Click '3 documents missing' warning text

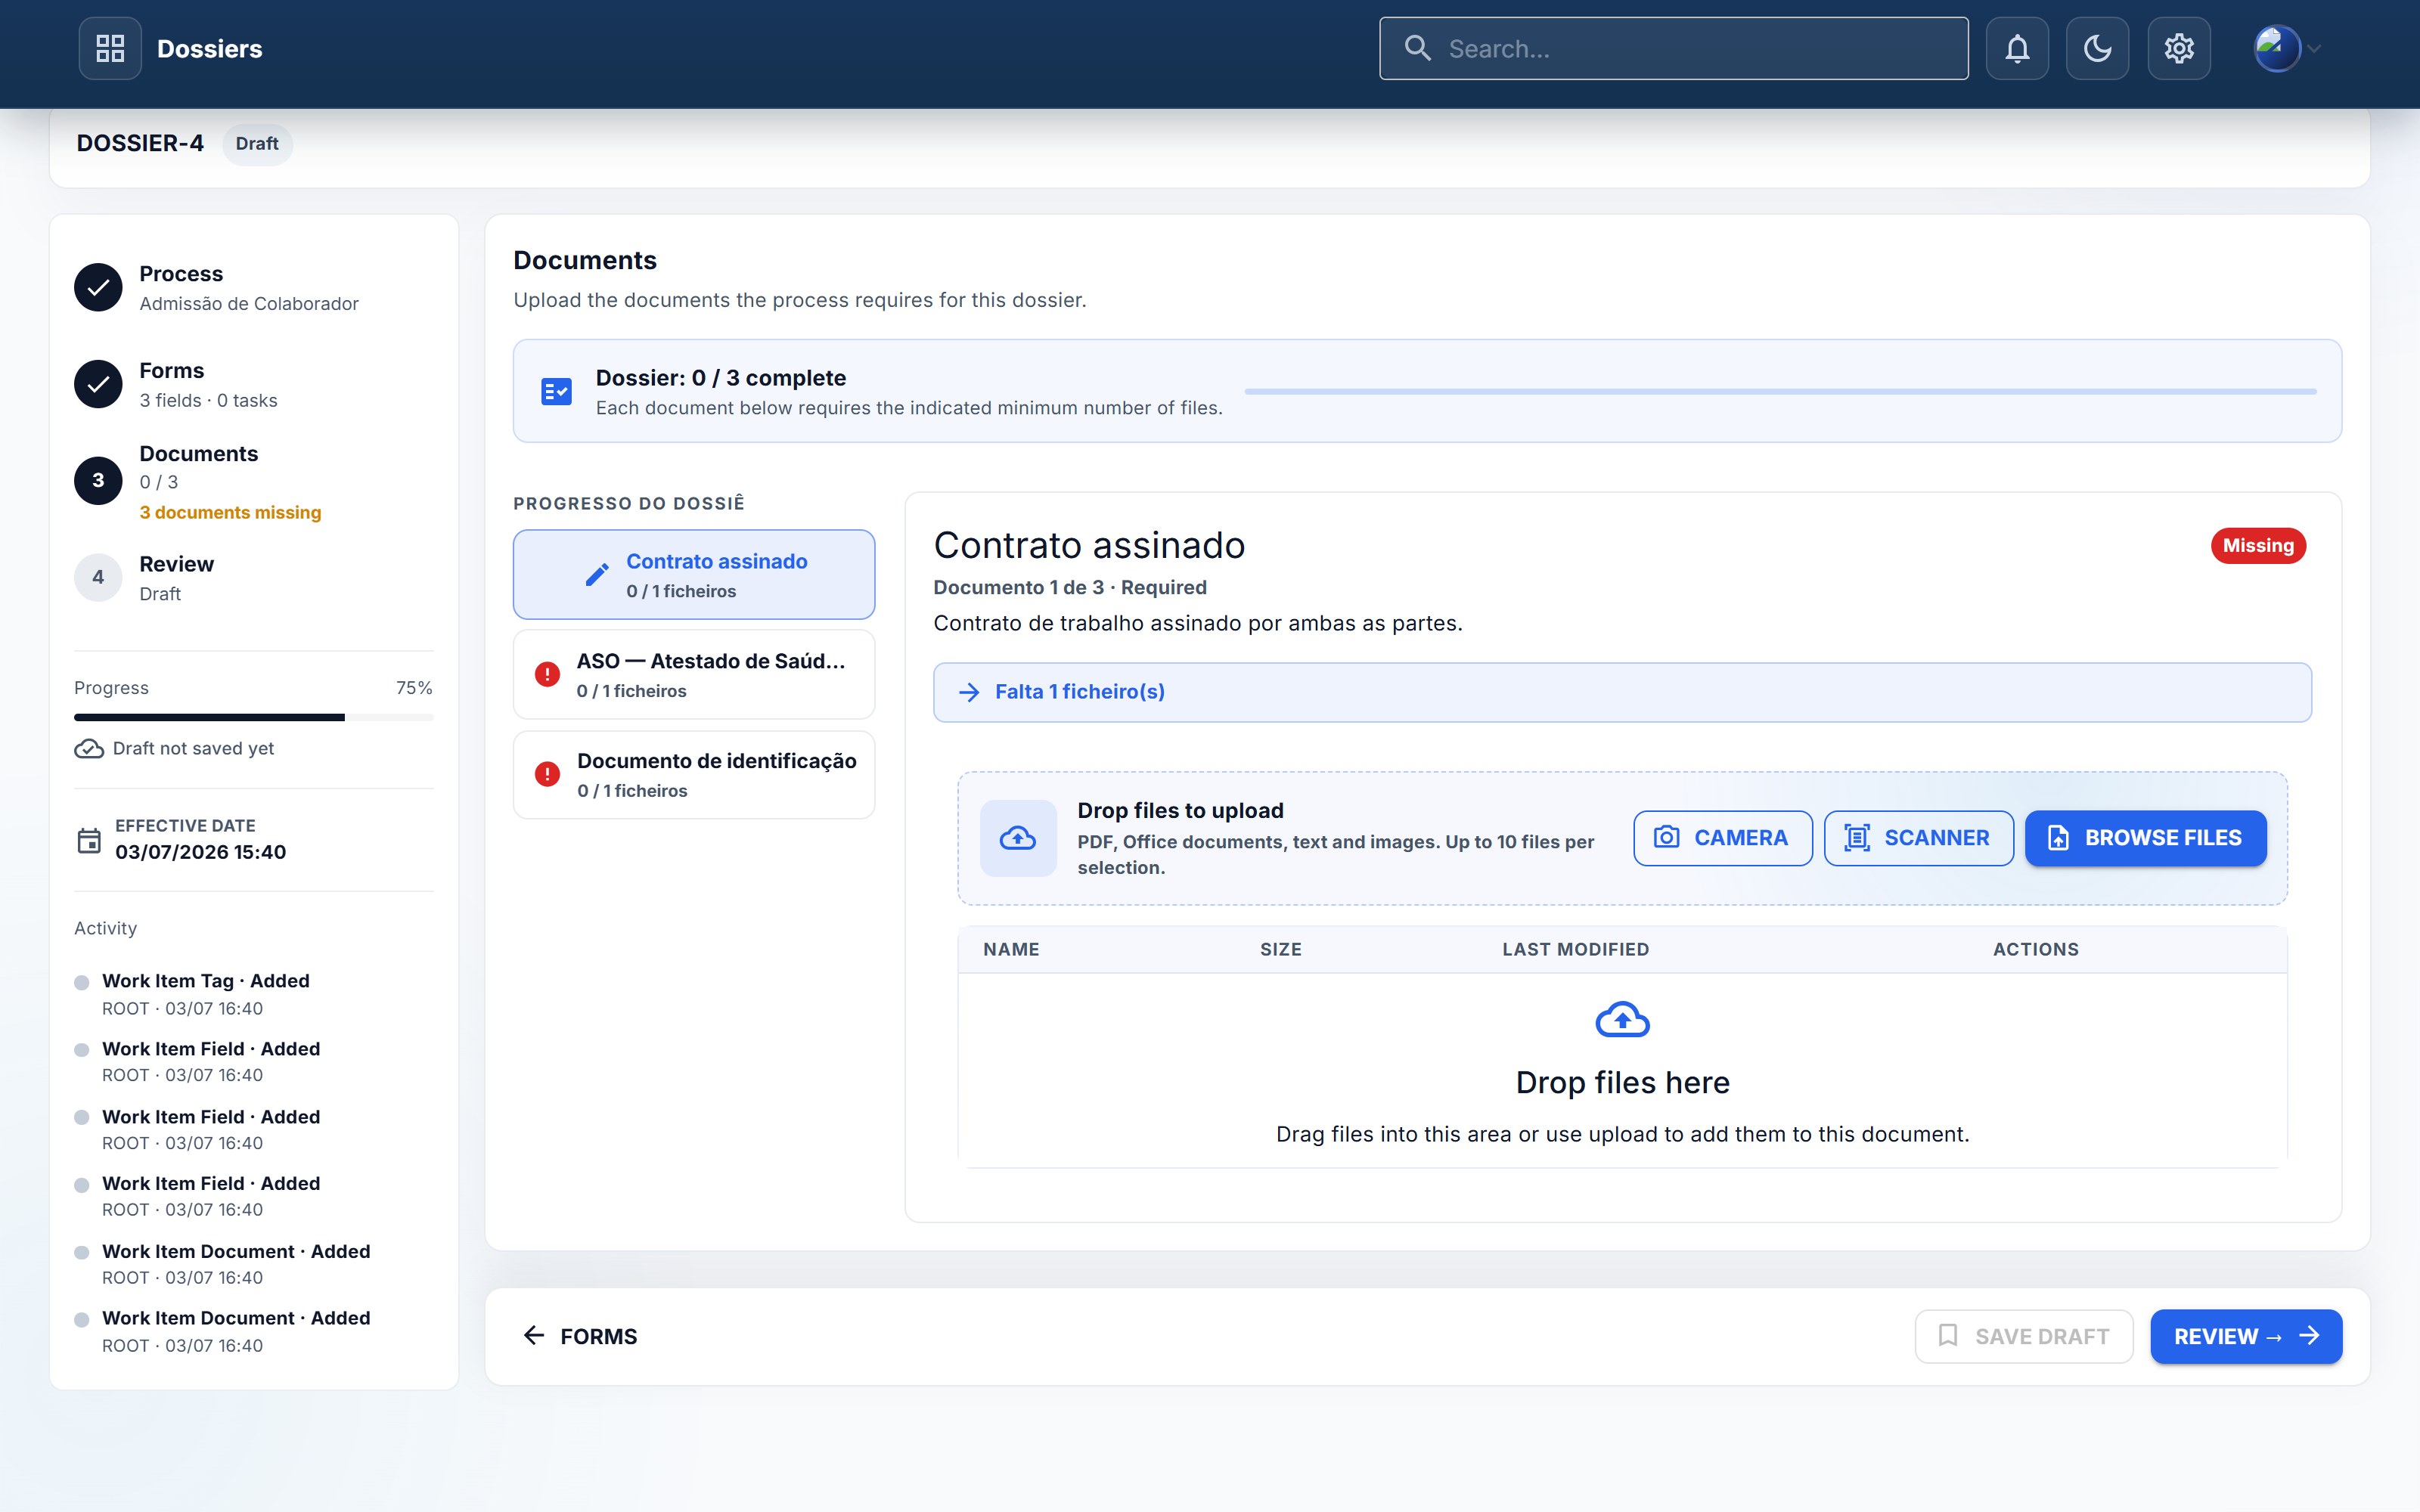pyautogui.click(x=230, y=512)
